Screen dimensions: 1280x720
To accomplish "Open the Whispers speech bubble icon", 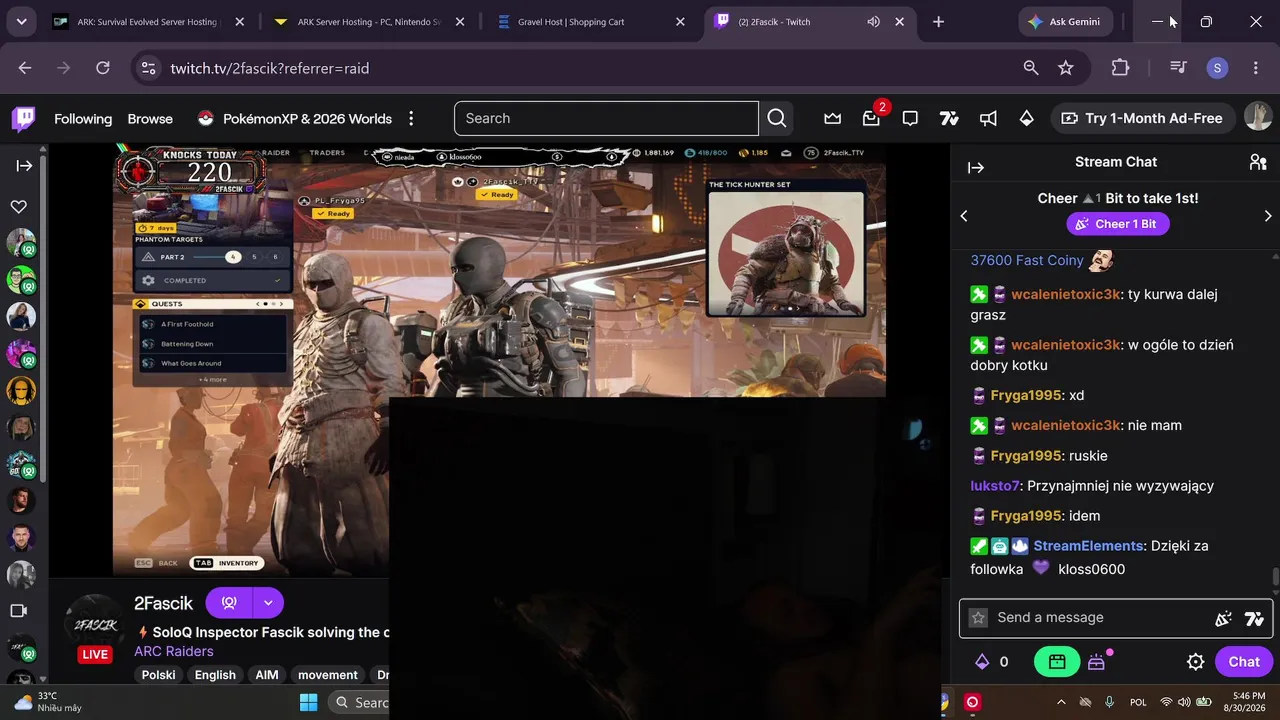I will (910, 119).
